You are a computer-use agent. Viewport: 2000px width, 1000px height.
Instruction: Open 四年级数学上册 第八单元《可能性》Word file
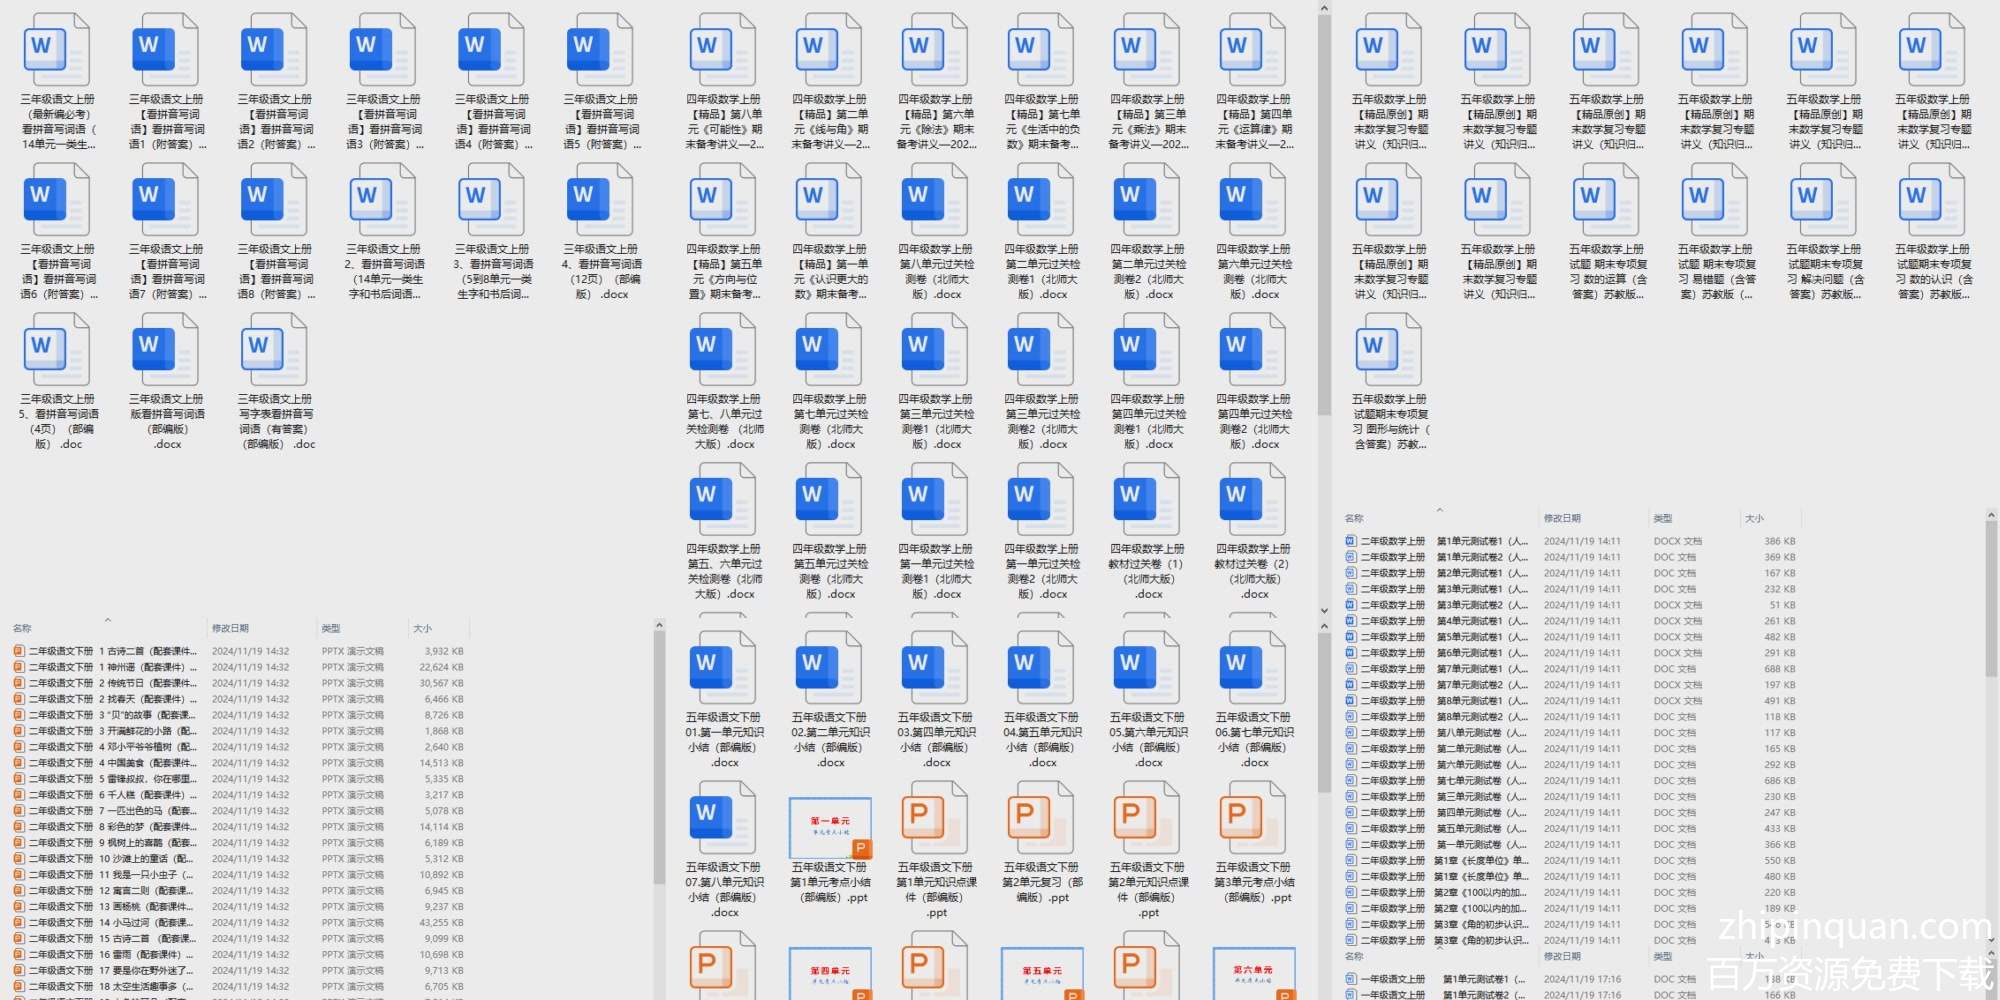click(723, 50)
